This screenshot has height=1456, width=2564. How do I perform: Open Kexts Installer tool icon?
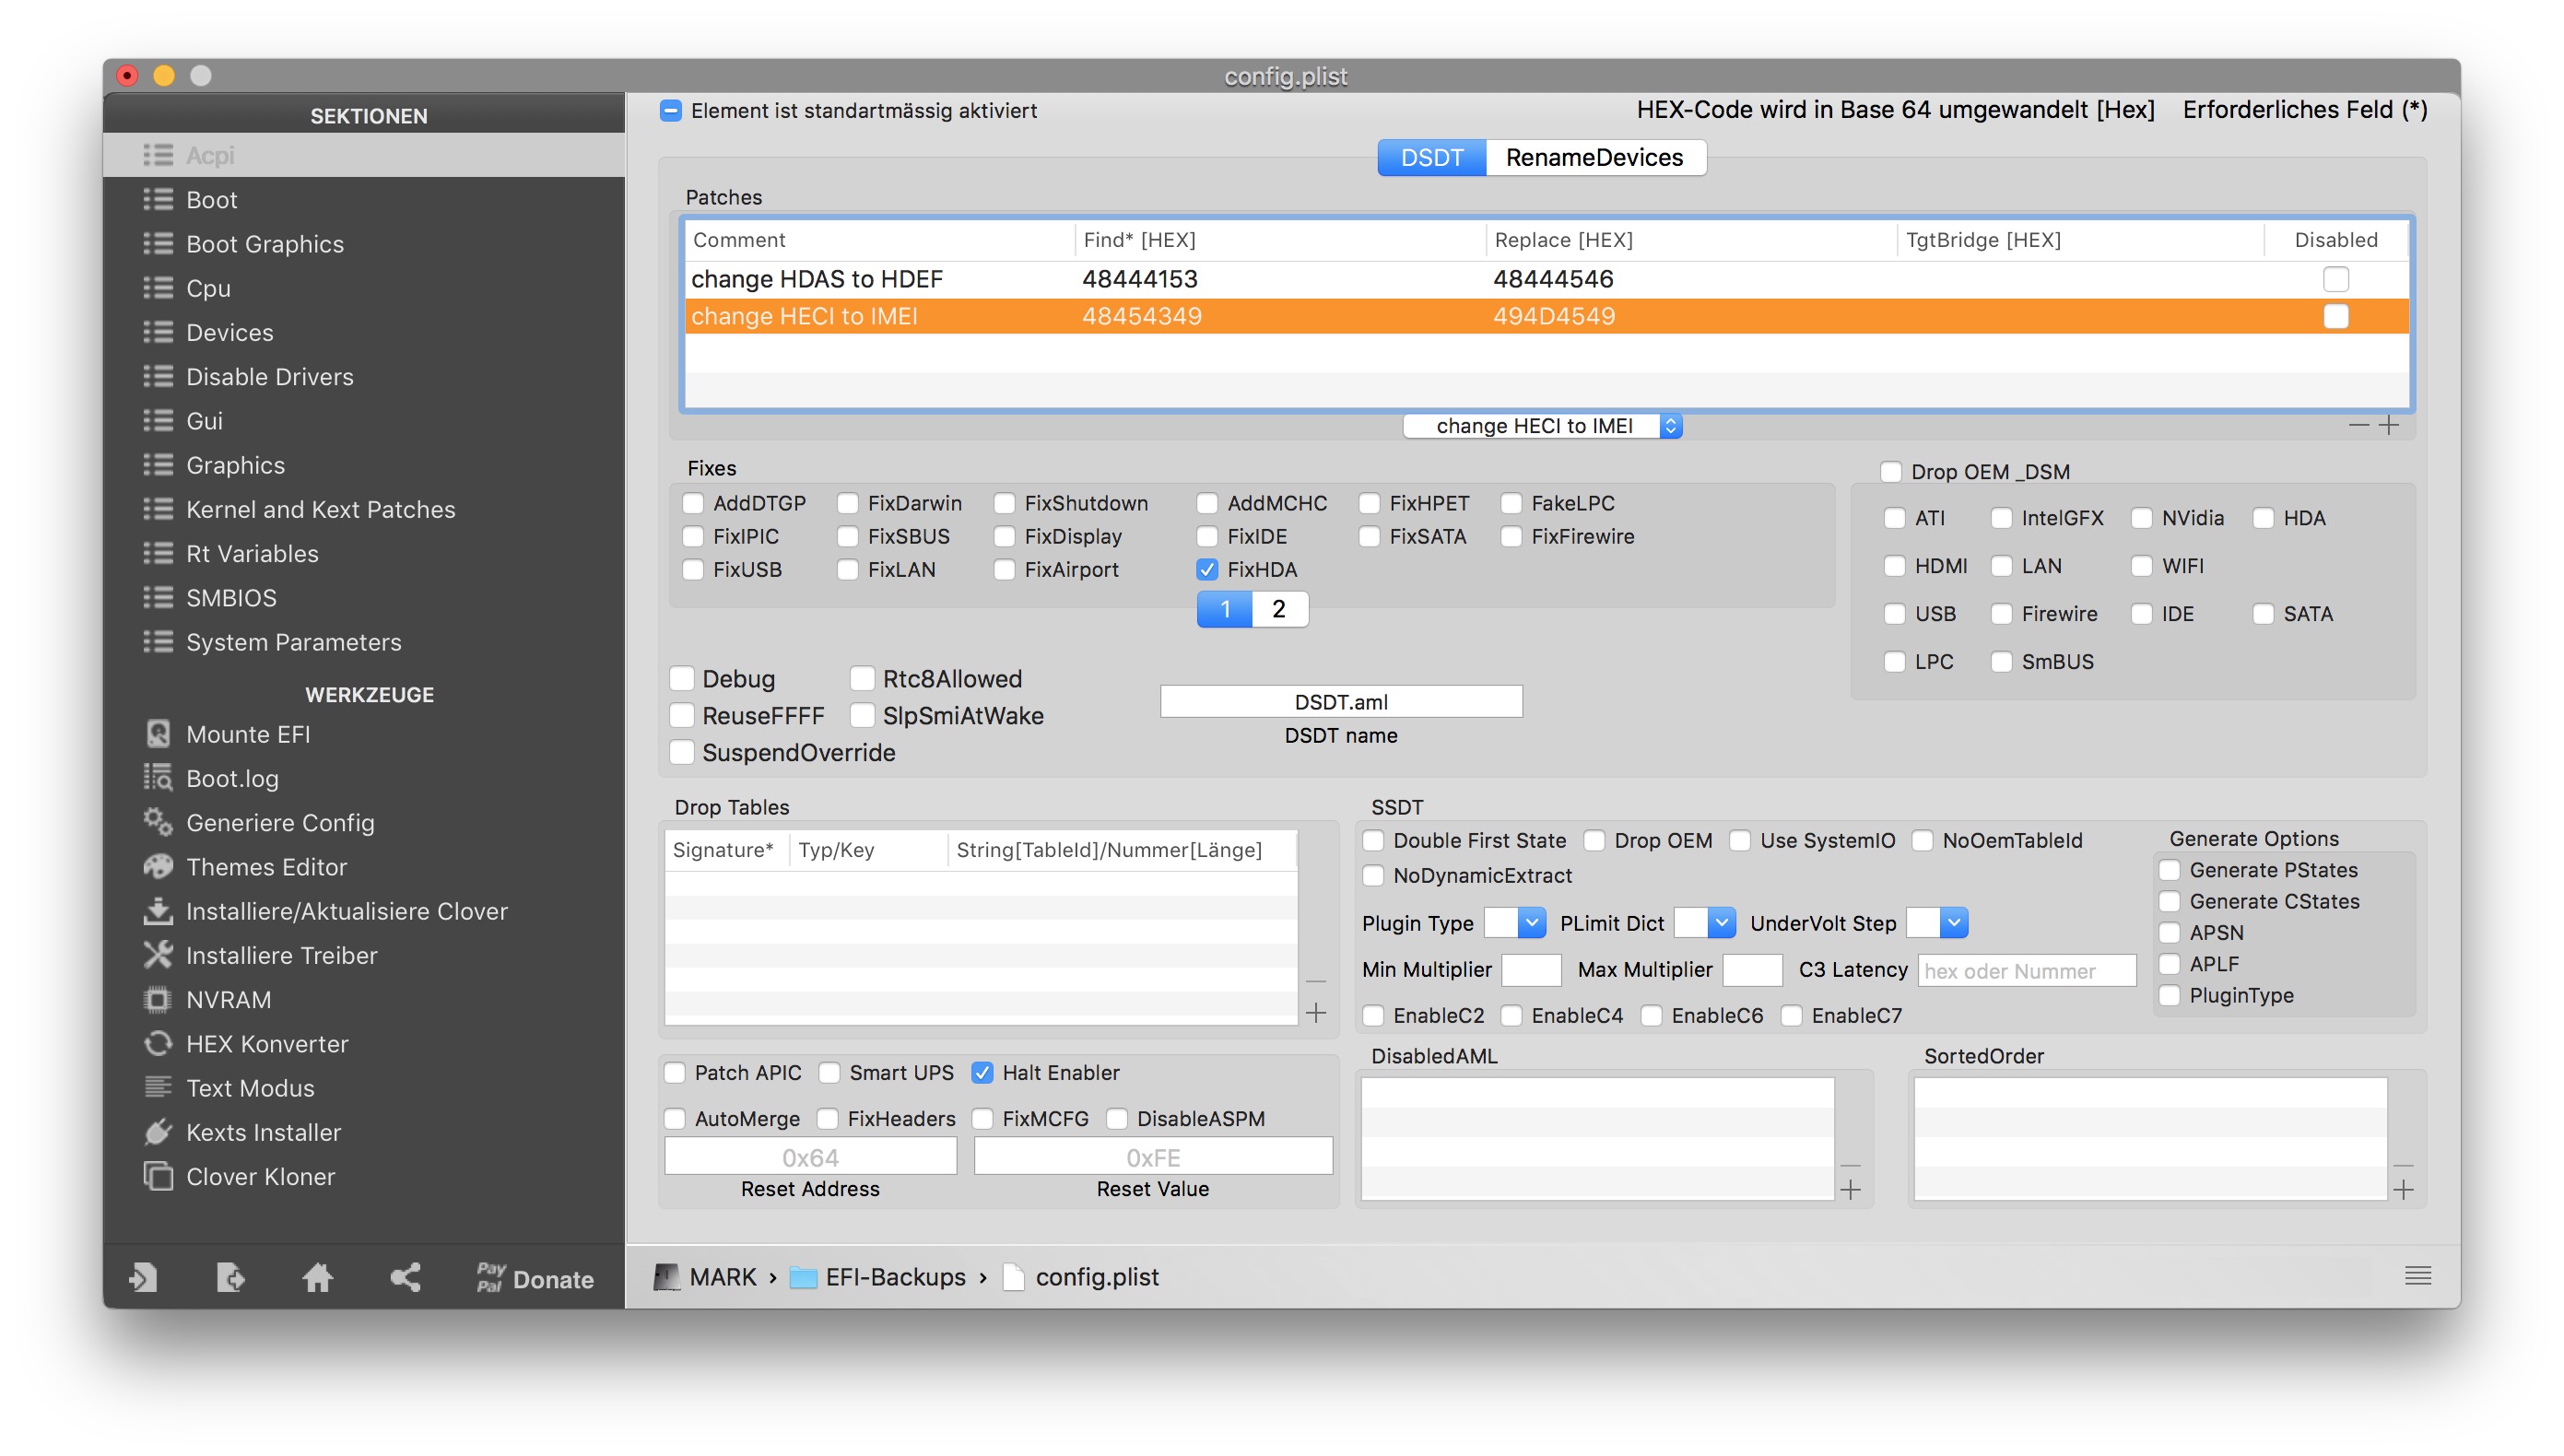coord(158,1132)
